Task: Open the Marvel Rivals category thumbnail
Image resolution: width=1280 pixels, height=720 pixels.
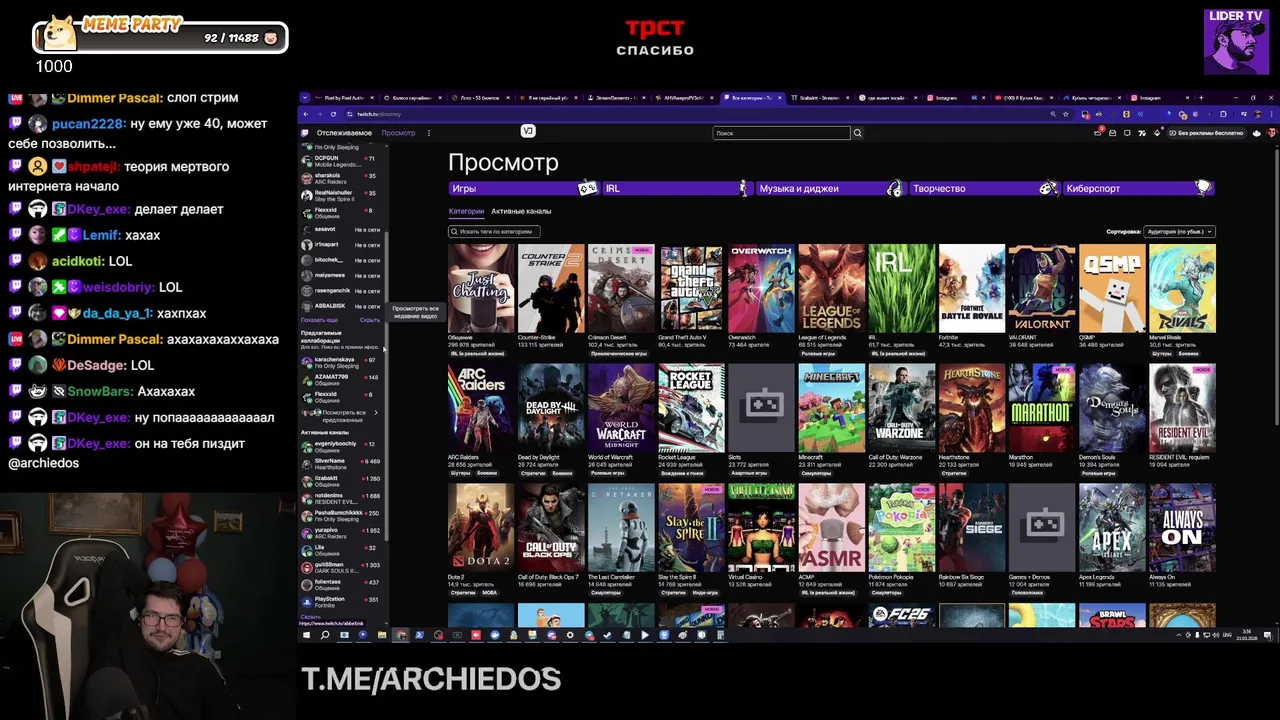Action: [1182, 288]
